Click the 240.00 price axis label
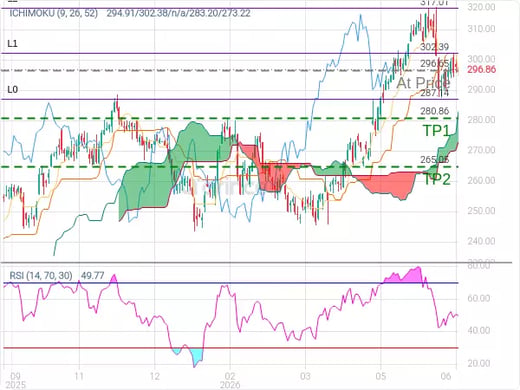520x390 pixels. 481,241
